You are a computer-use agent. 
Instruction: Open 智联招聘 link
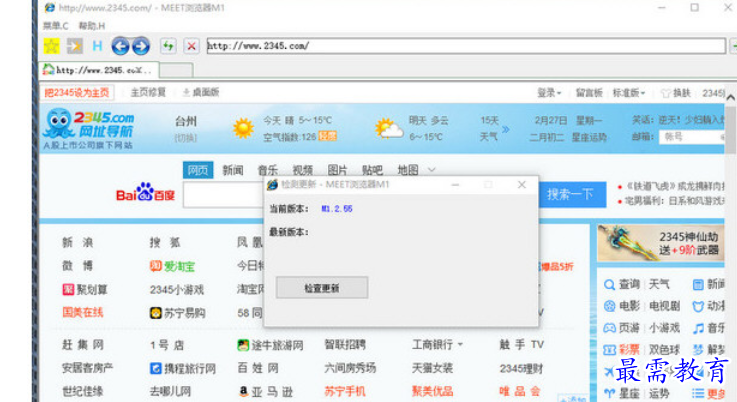(x=345, y=345)
